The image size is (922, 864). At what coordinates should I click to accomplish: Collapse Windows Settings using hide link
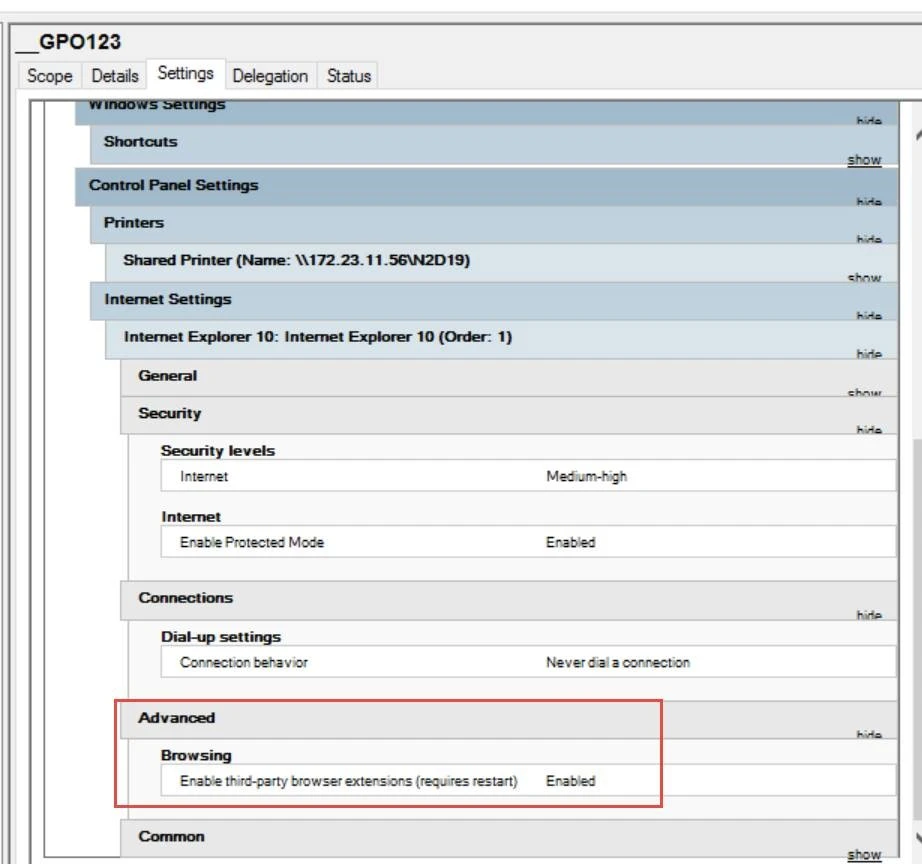point(868,120)
